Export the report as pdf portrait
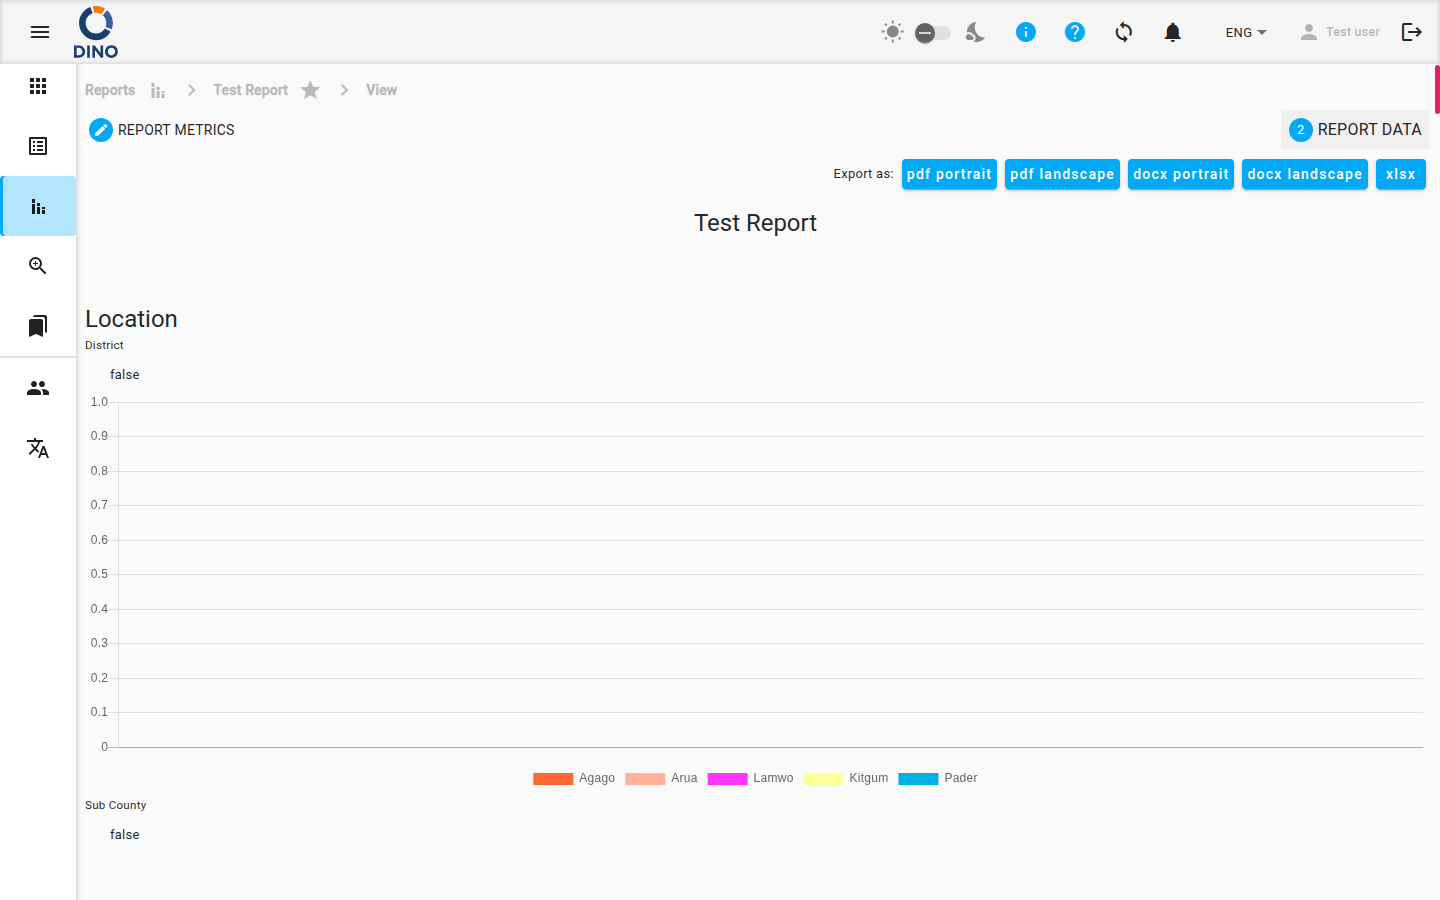Screen dimensions: 1440x900 pyautogui.click(x=949, y=174)
